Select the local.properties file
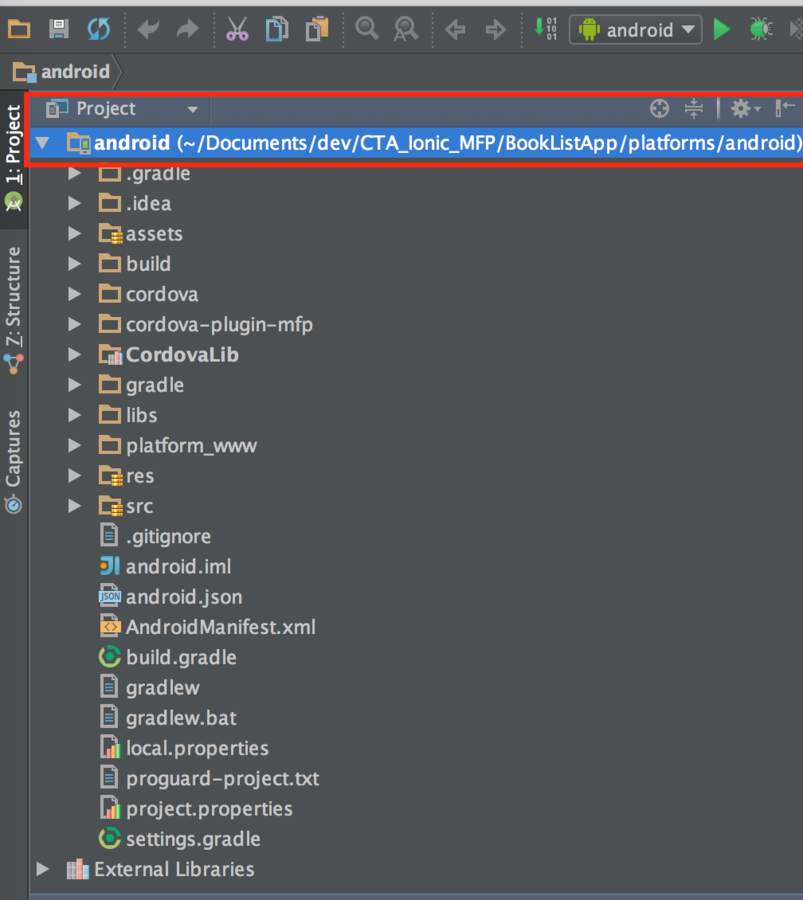The width and height of the screenshot is (803, 900). tap(197, 748)
